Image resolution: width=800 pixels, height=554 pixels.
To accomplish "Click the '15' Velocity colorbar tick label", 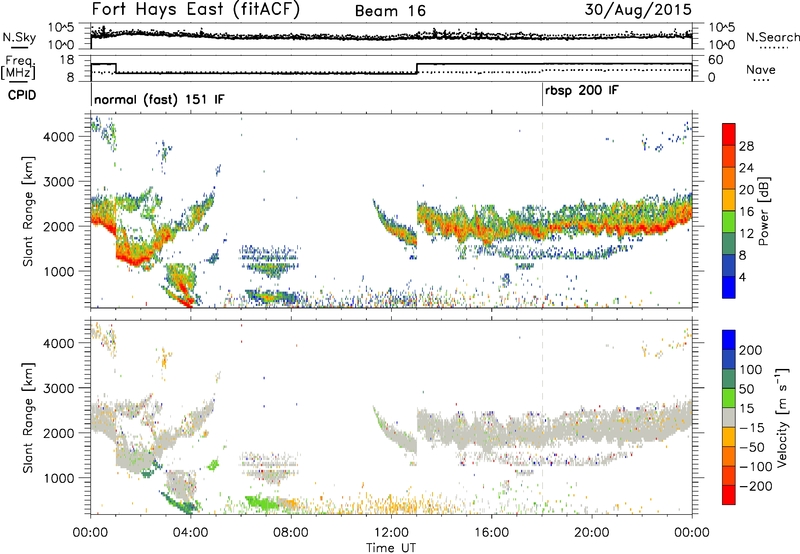I will click(x=746, y=409).
